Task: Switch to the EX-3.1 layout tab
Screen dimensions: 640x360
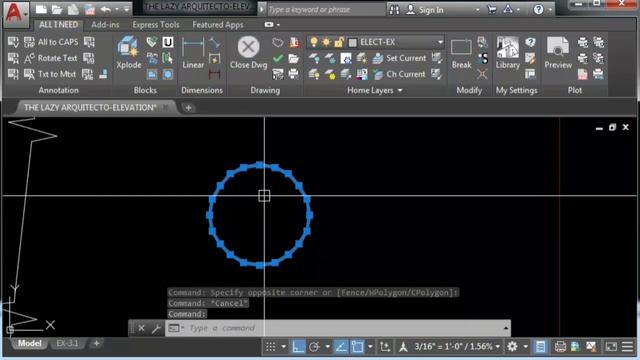Action: coord(67,343)
